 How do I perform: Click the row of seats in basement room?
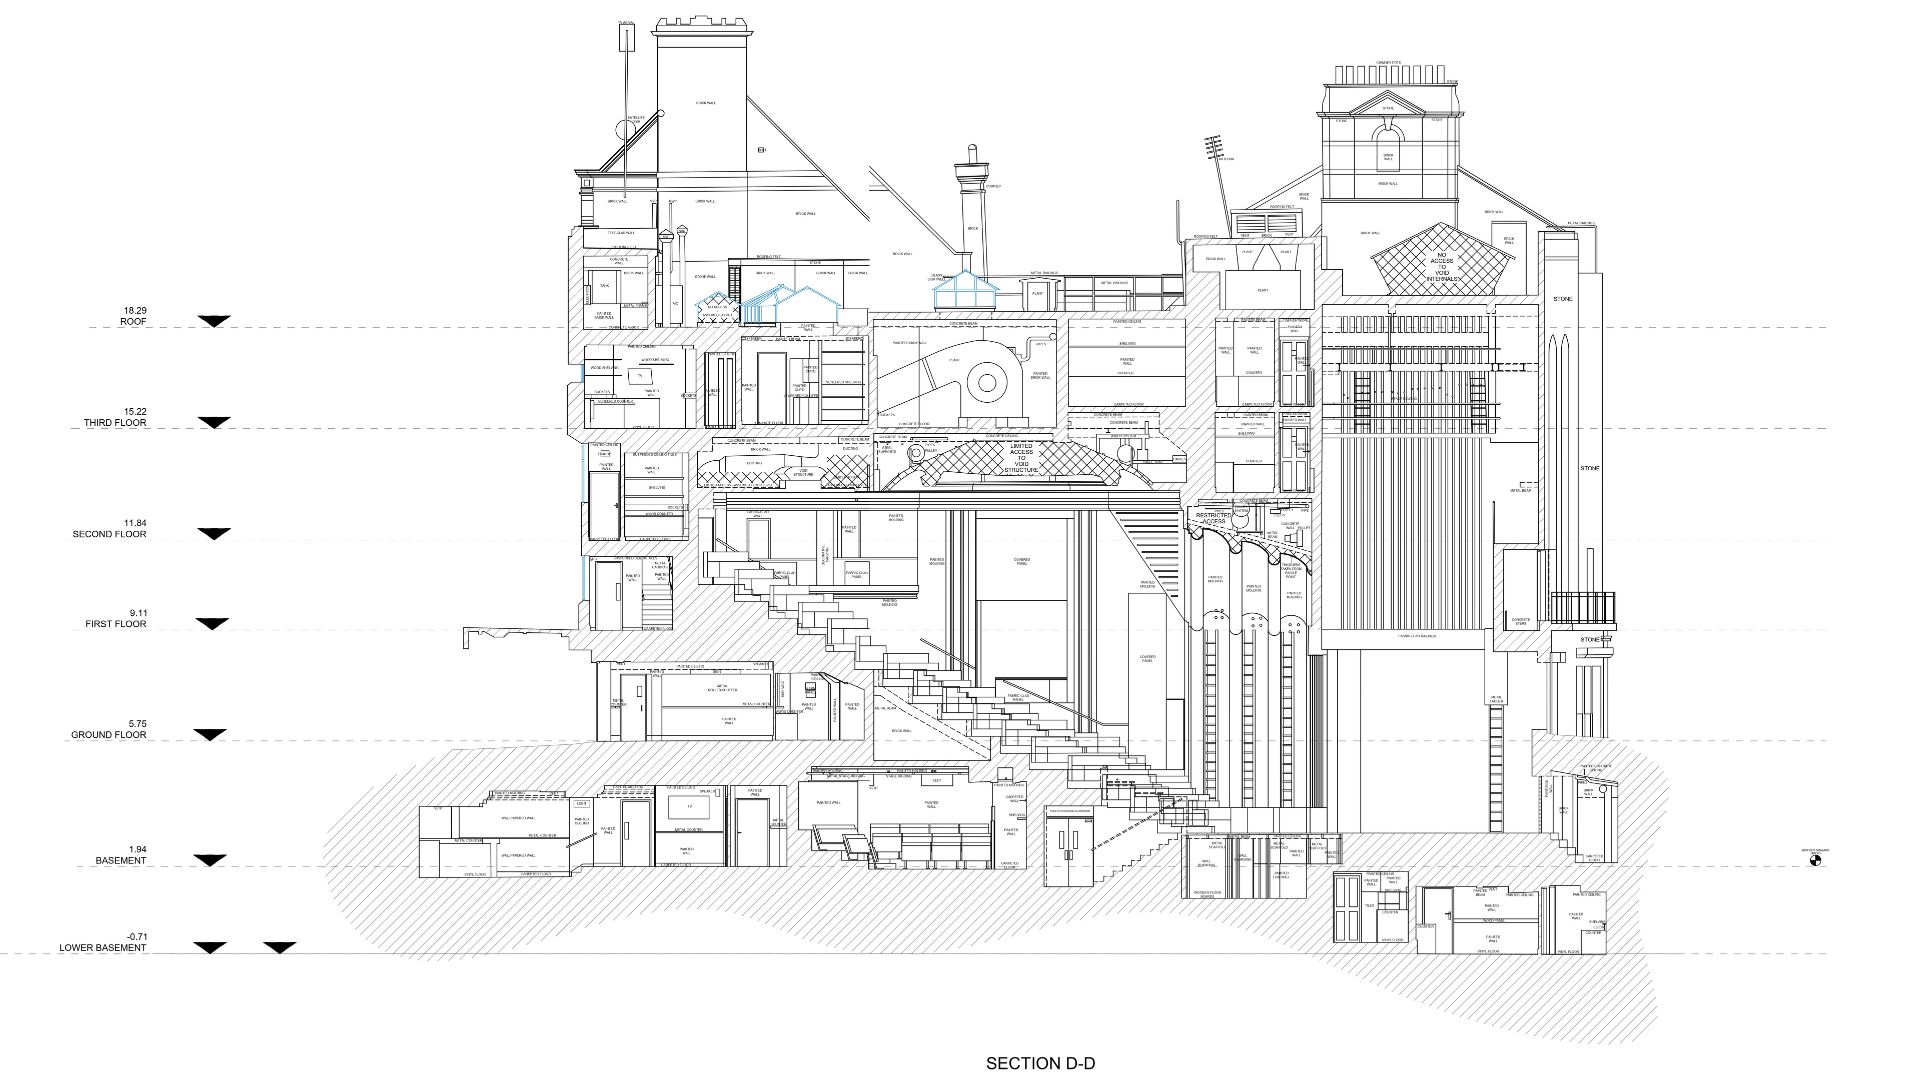pyautogui.click(x=929, y=846)
